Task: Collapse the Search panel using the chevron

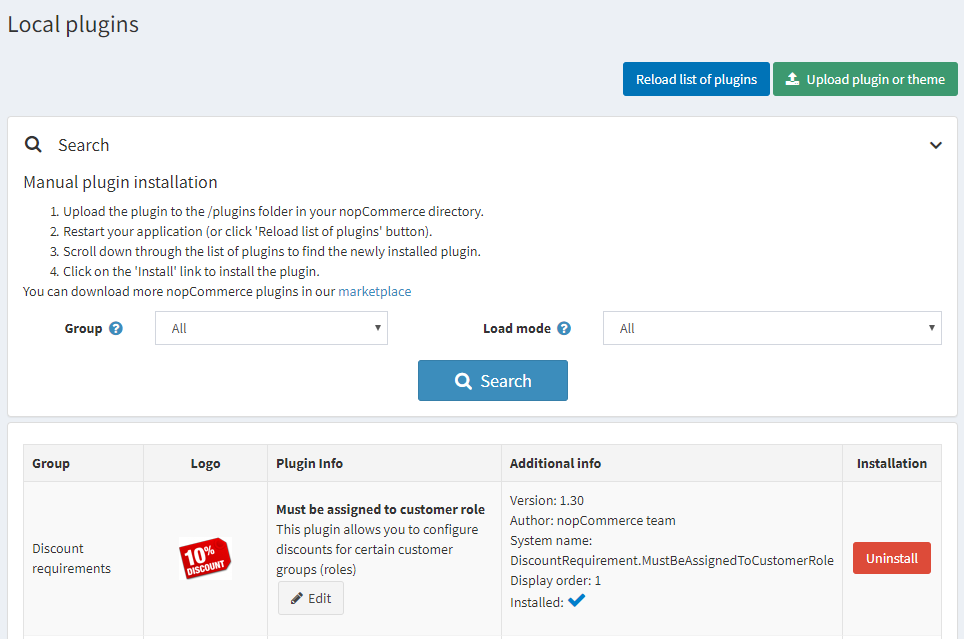Action: coord(935,145)
